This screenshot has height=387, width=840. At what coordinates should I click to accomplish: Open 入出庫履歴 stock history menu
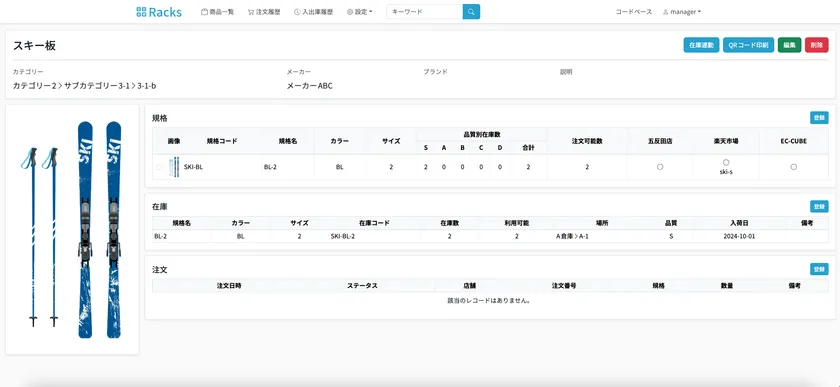[313, 12]
